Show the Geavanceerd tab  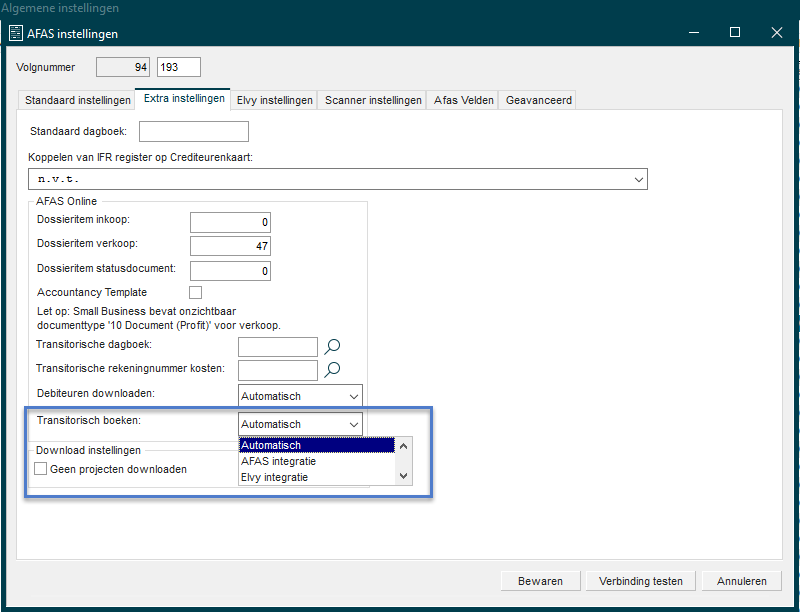point(539,100)
